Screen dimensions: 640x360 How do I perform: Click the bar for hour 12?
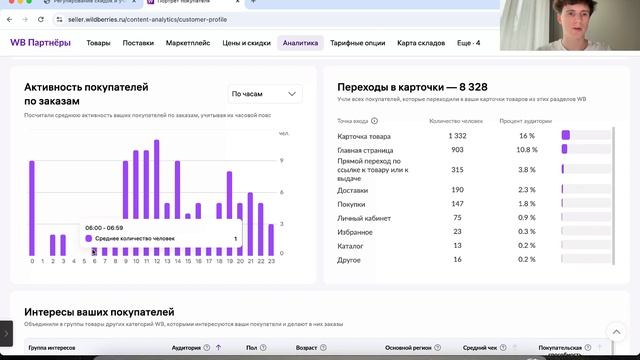tap(156, 180)
